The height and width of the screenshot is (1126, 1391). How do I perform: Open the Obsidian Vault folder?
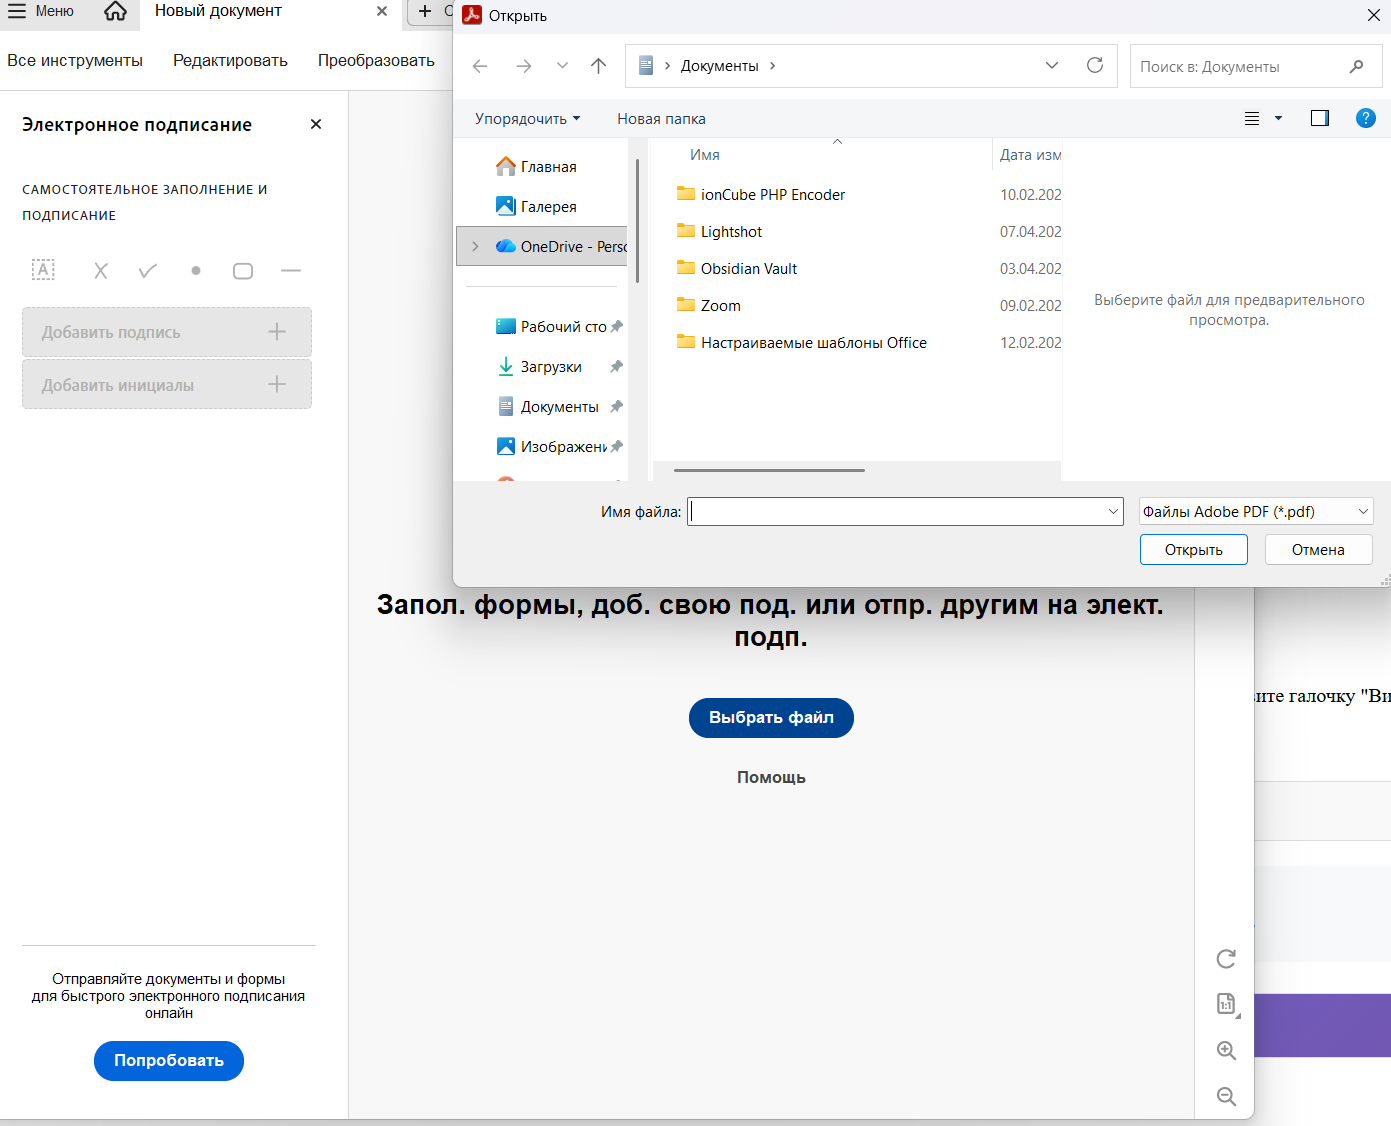coord(748,269)
